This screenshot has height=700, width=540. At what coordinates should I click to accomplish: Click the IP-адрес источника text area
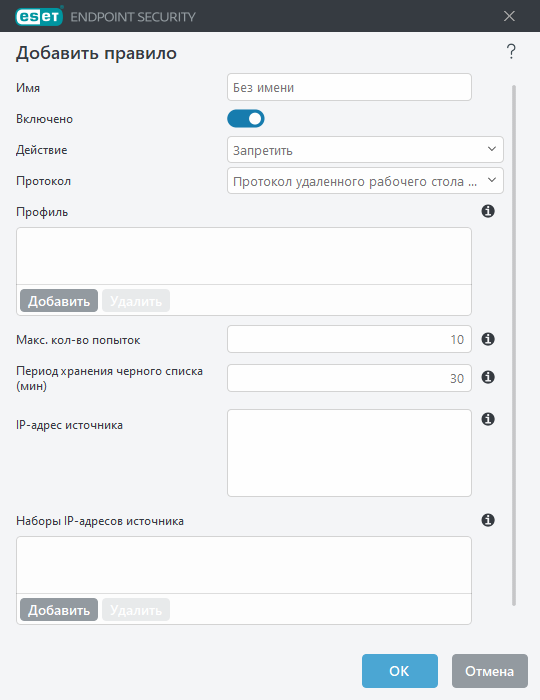pos(349,453)
